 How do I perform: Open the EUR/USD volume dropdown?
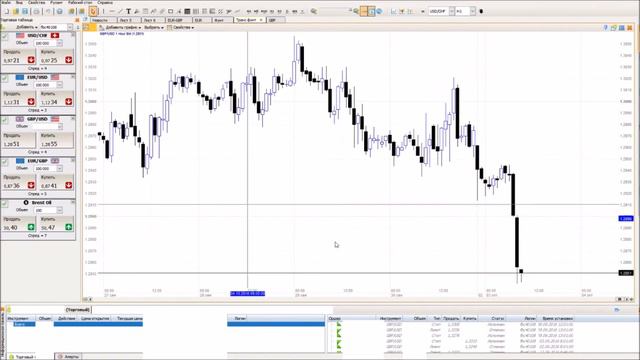(60, 85)
